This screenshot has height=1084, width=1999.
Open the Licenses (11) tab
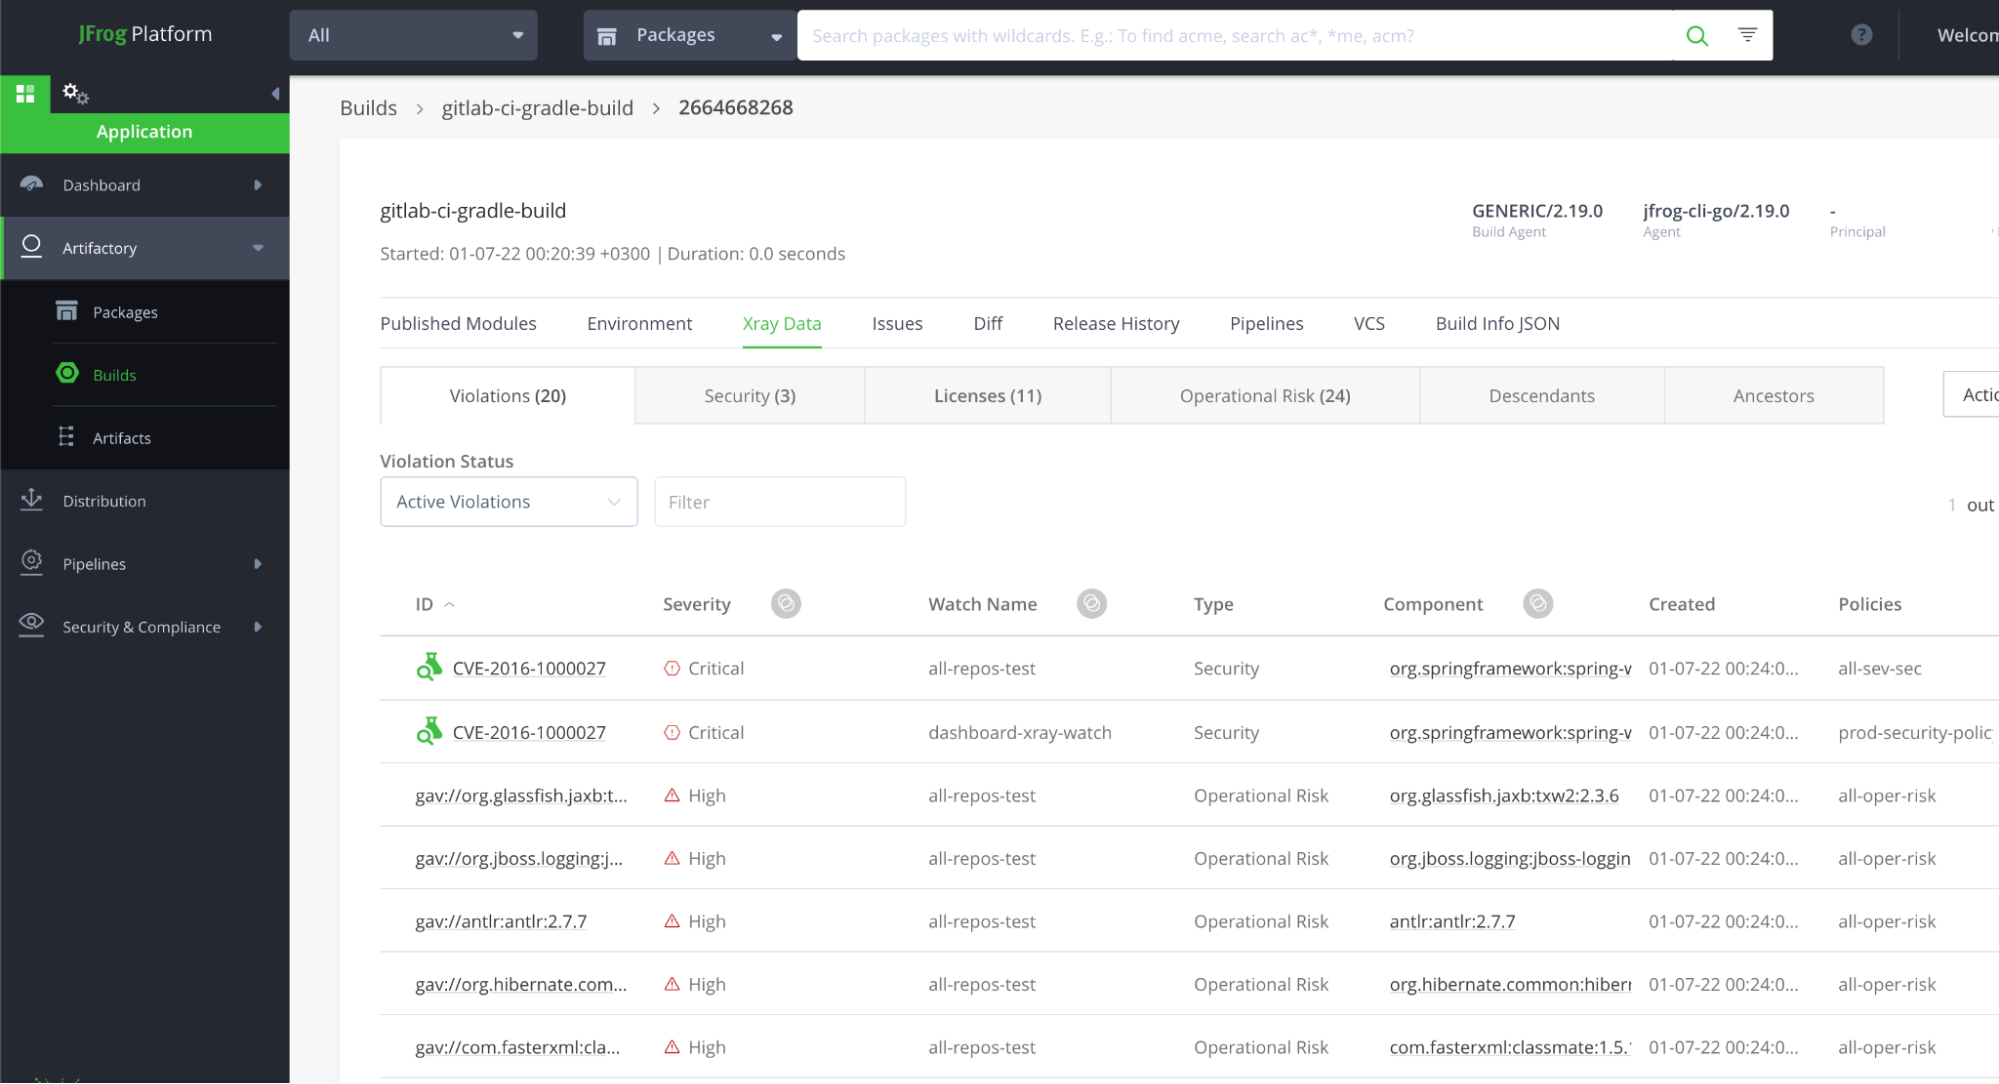coord(987,396)
